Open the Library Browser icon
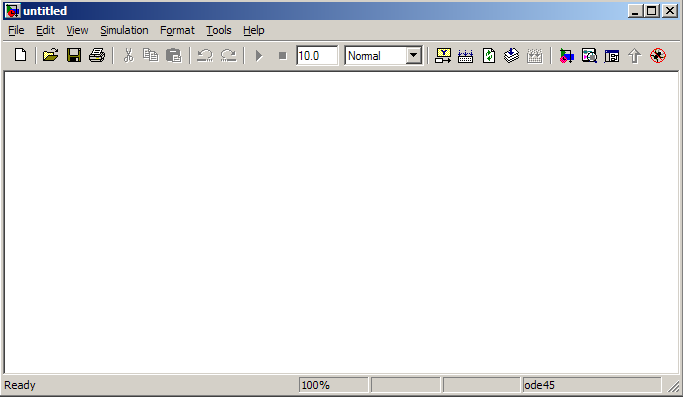The image size is (683, 397). pos(566,56)
